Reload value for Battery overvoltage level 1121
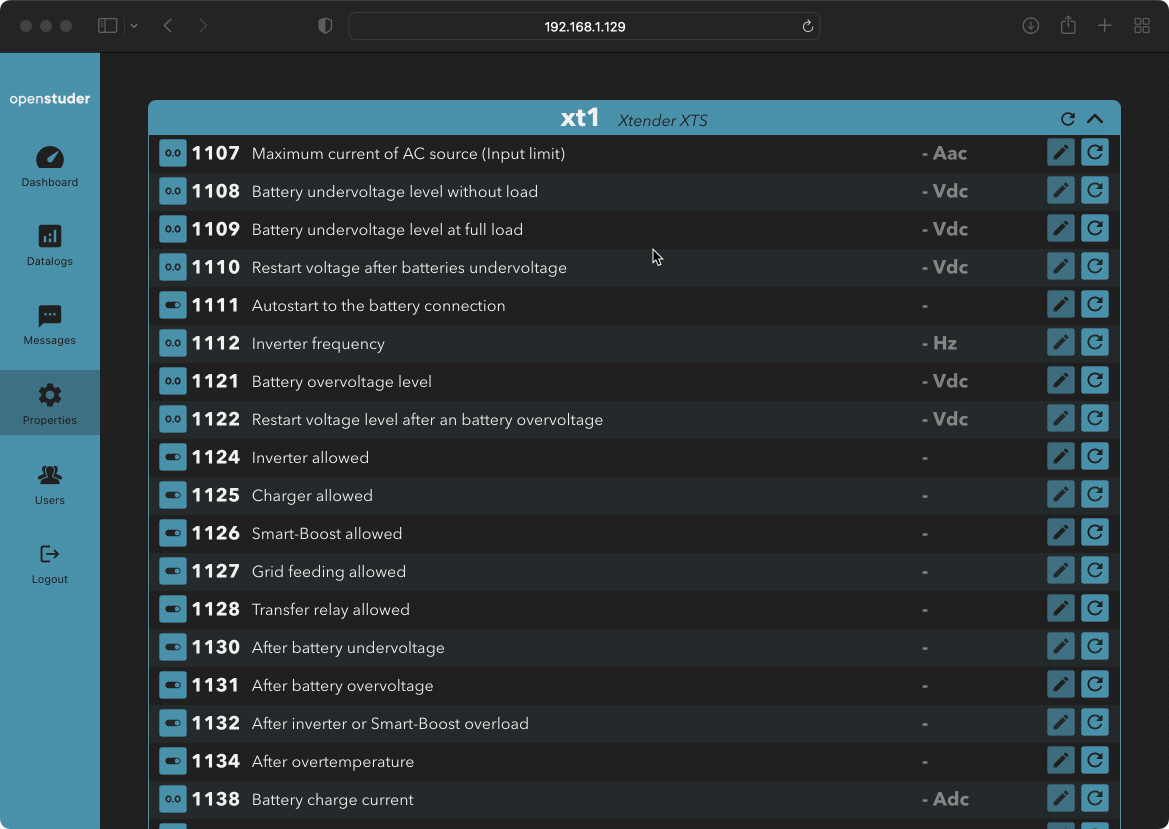This screenshot has width=1169, height=829. [x=1095, y=381]
